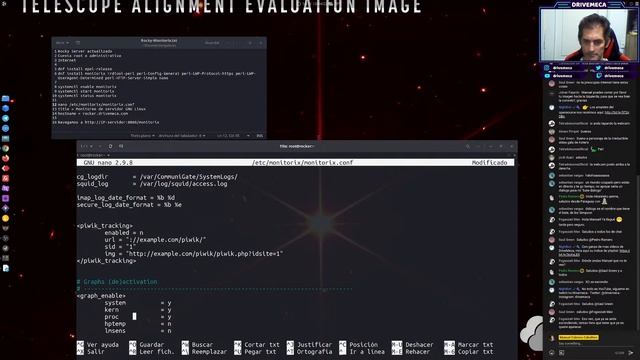Click the 'kern = y' line
This screenshot has height=360, width=640.
point(138,310)
